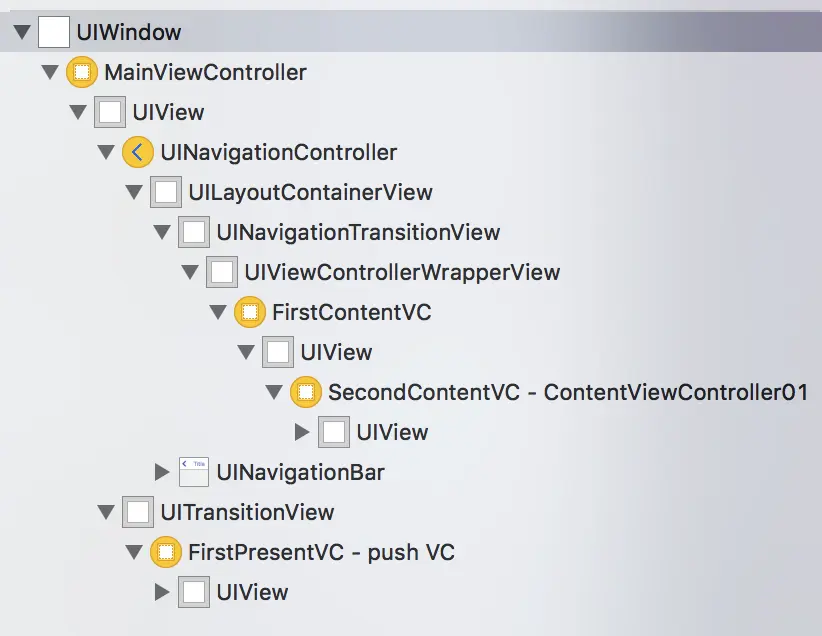
Task: Expand UIView under FirstPresentVC
Action: (162, 592)
